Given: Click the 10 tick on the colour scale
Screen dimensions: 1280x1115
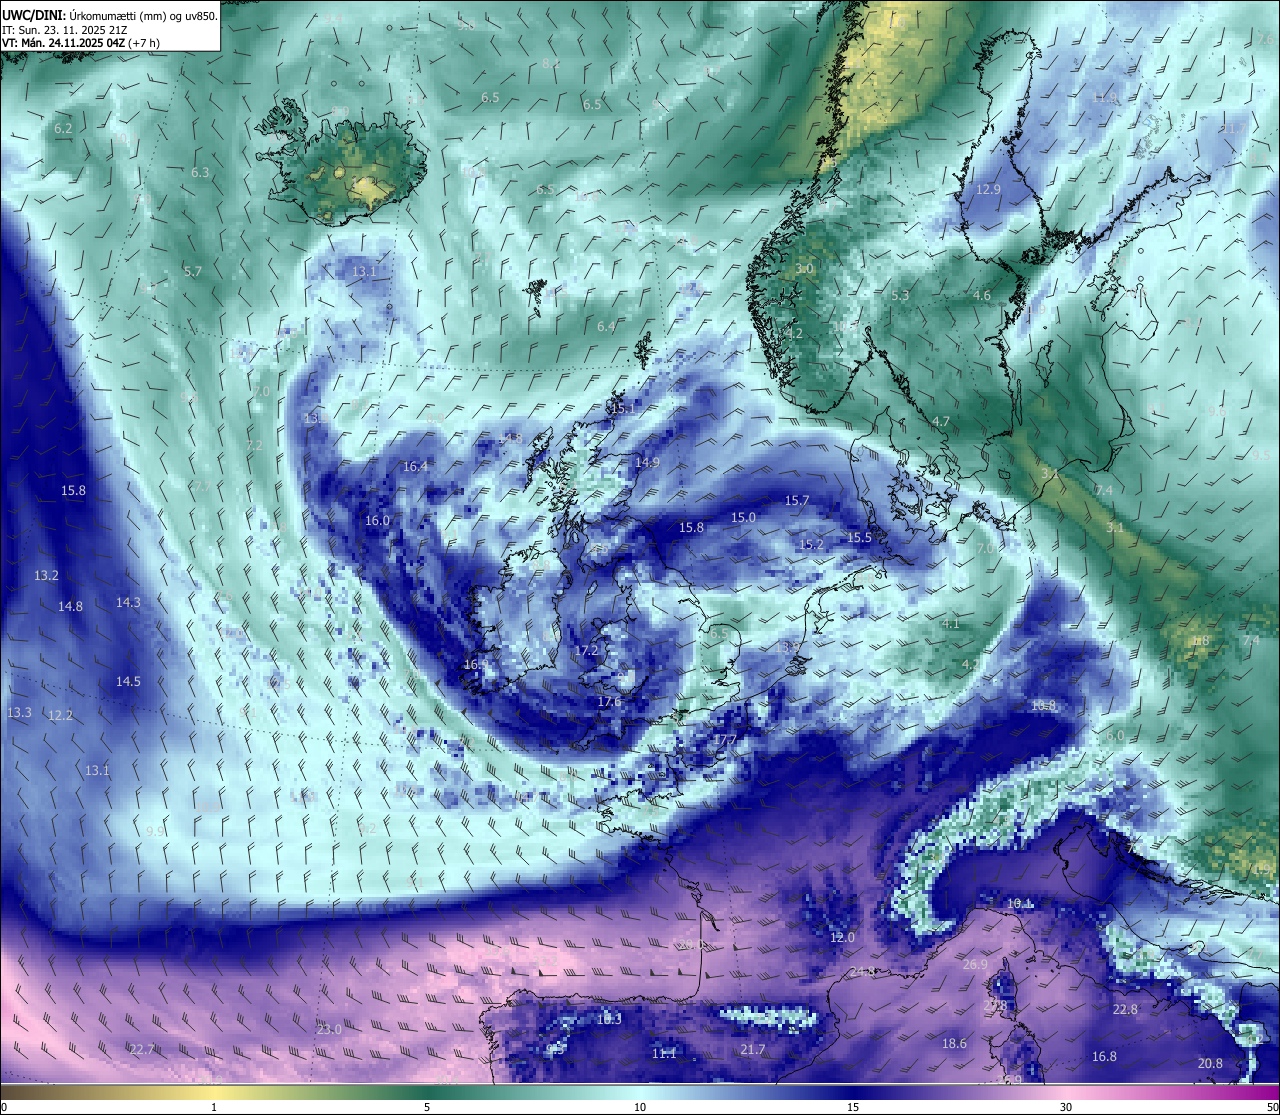Looking at the screenshot, I should (x=640, y=1107).
